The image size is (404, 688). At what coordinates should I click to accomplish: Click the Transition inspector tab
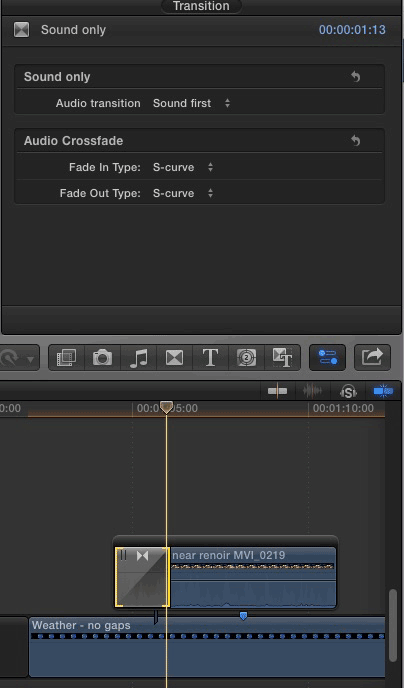(x=201, y=6)
